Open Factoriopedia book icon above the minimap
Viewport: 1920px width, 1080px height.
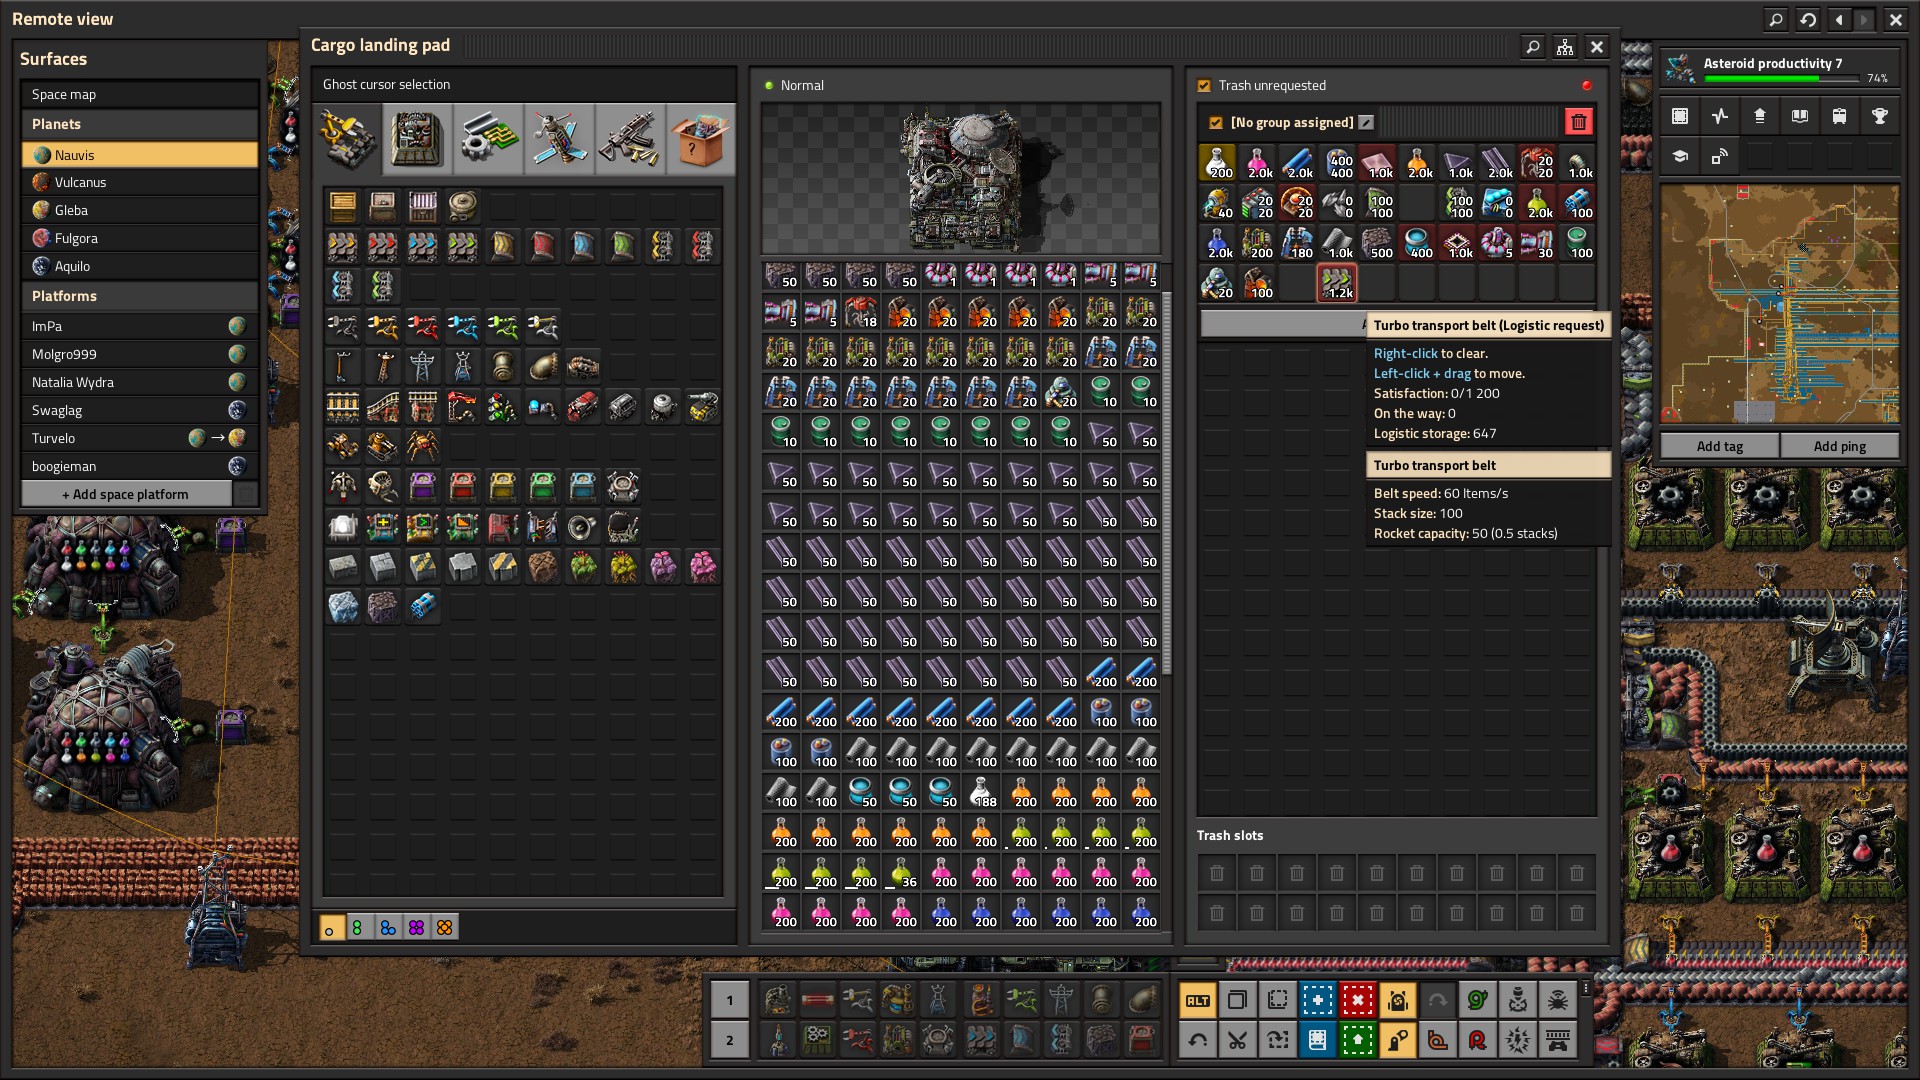(1800, 116)
